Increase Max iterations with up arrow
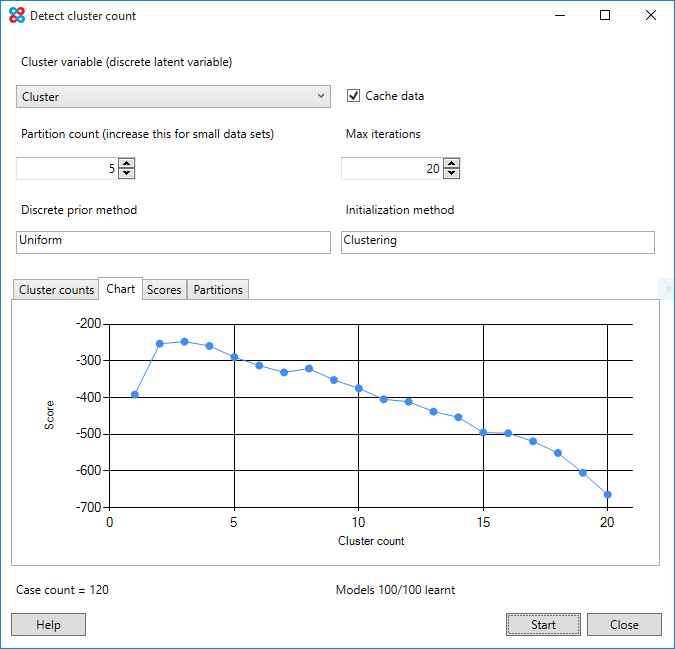The image size is (675, 649). click(452, 164)
